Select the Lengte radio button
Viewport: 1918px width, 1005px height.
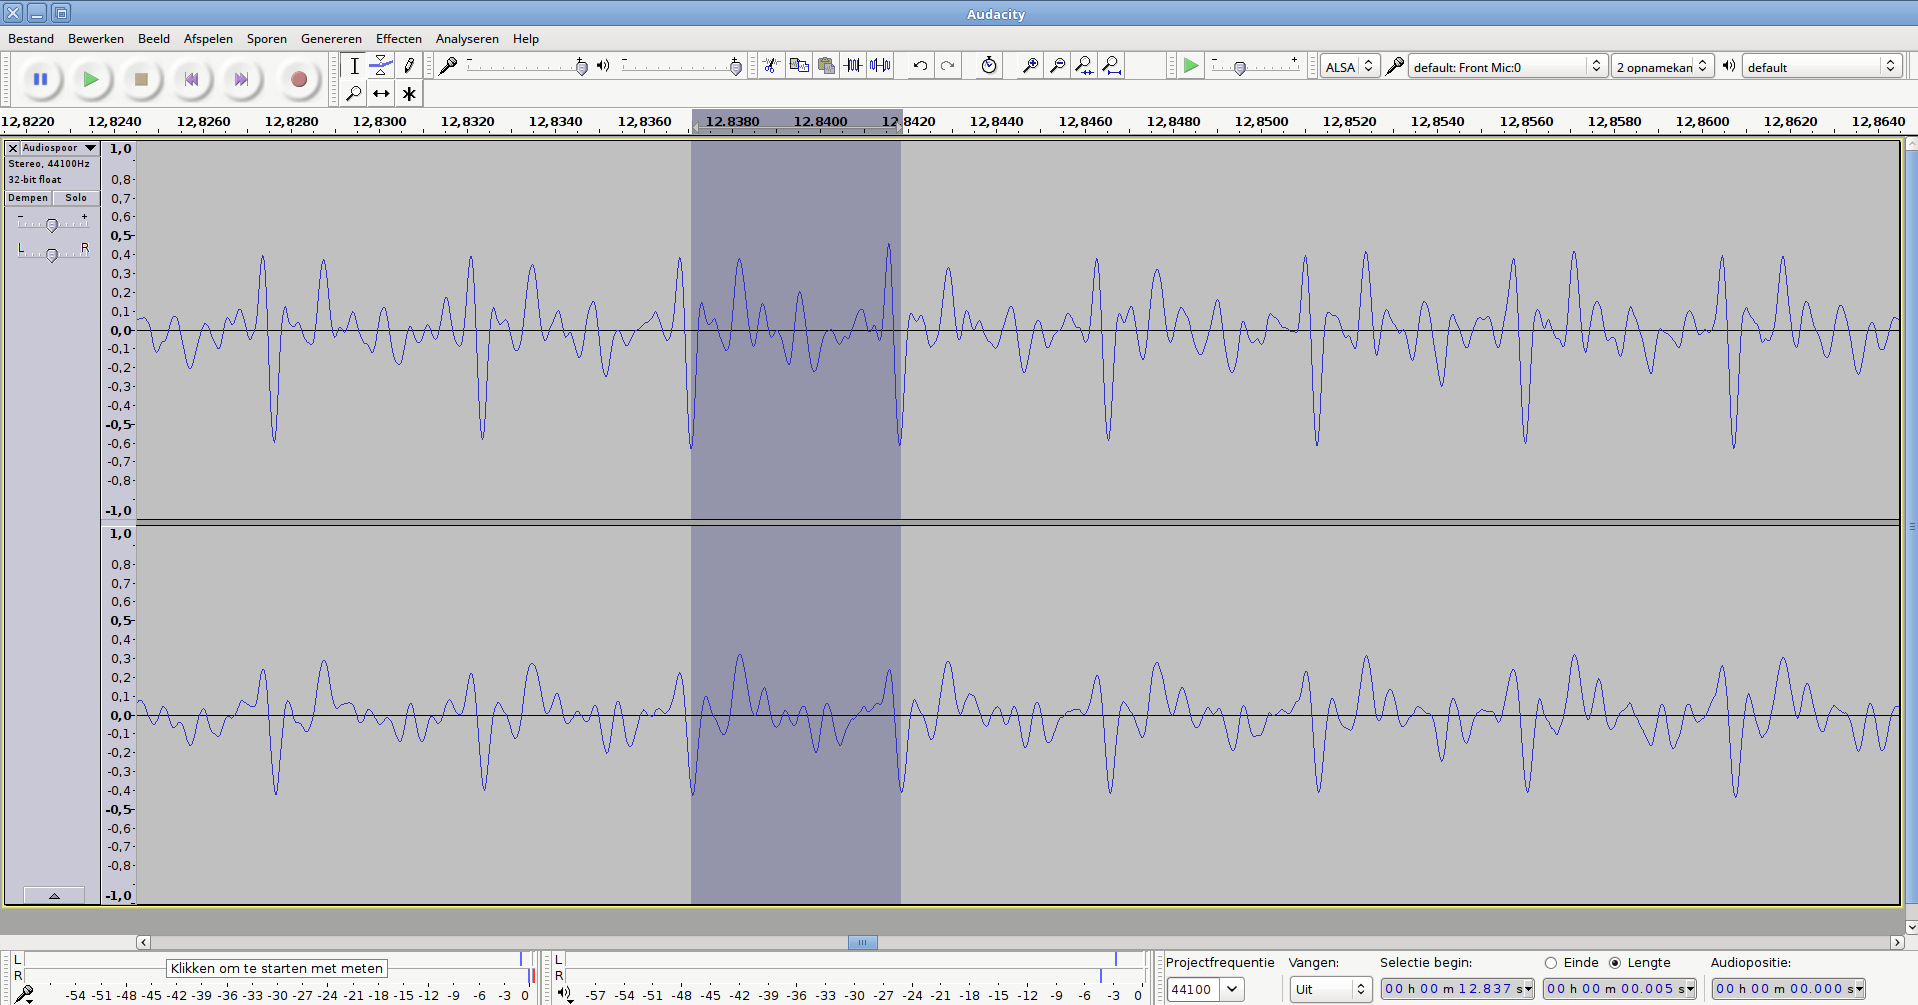[1615, 963]
